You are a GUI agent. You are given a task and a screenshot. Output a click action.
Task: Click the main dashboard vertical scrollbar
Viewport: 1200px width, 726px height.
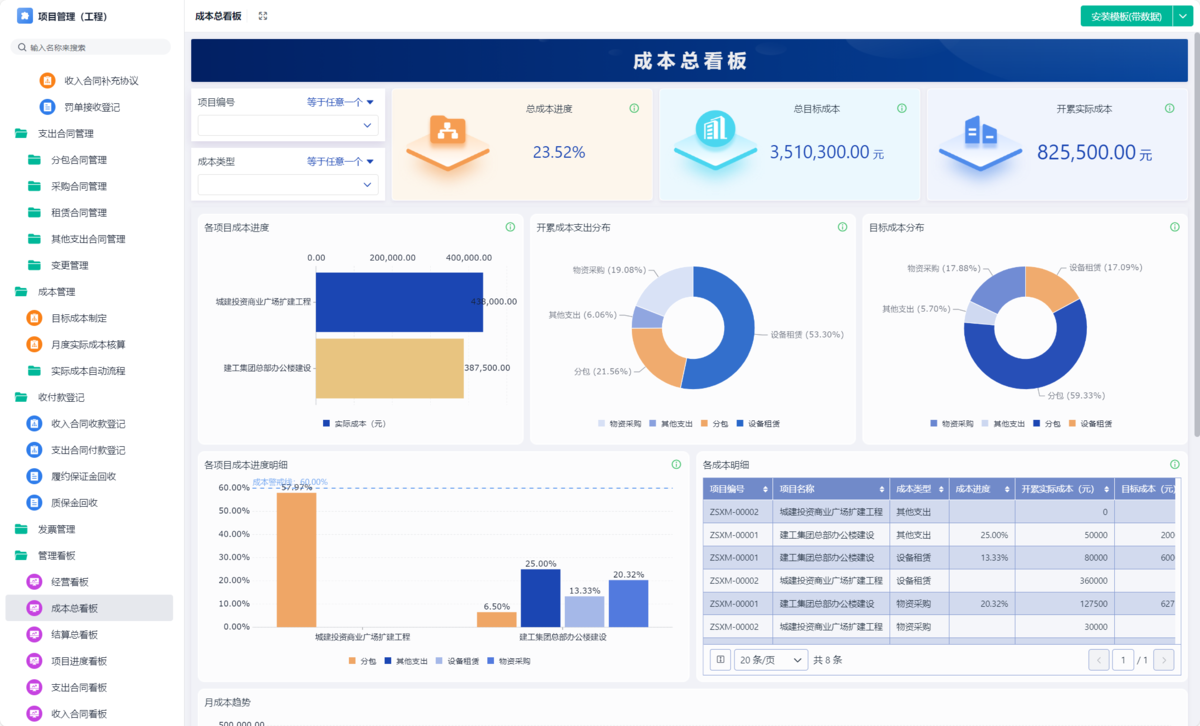tap(1196, 235)
